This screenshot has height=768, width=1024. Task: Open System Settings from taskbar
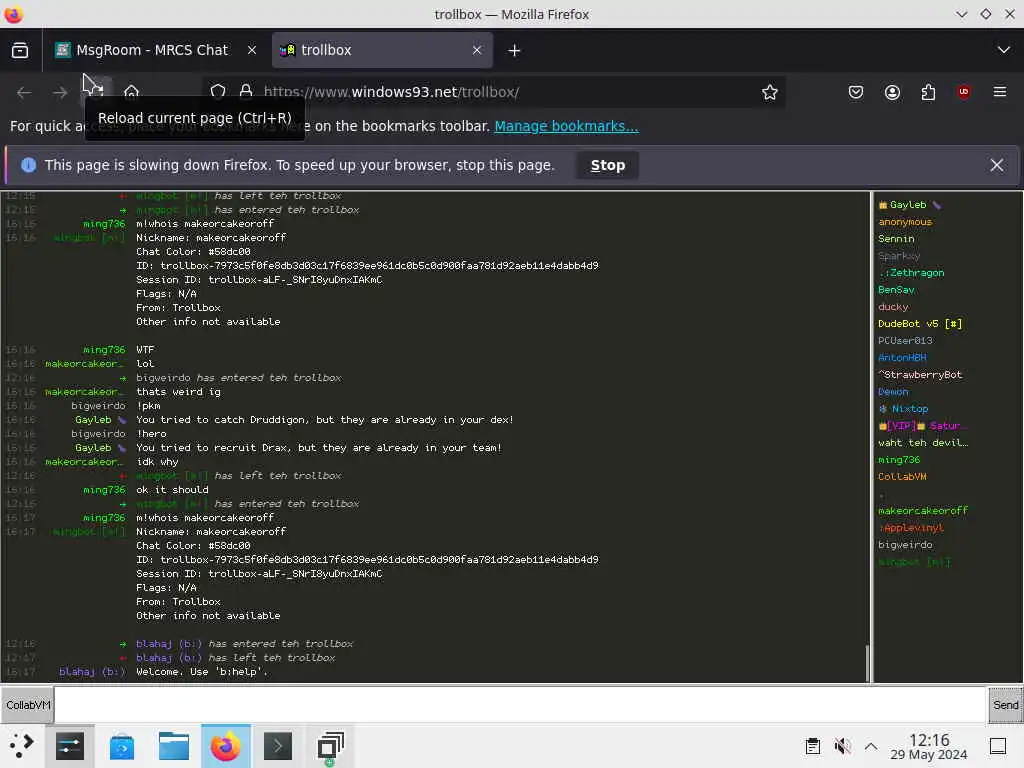pos(70,746)
